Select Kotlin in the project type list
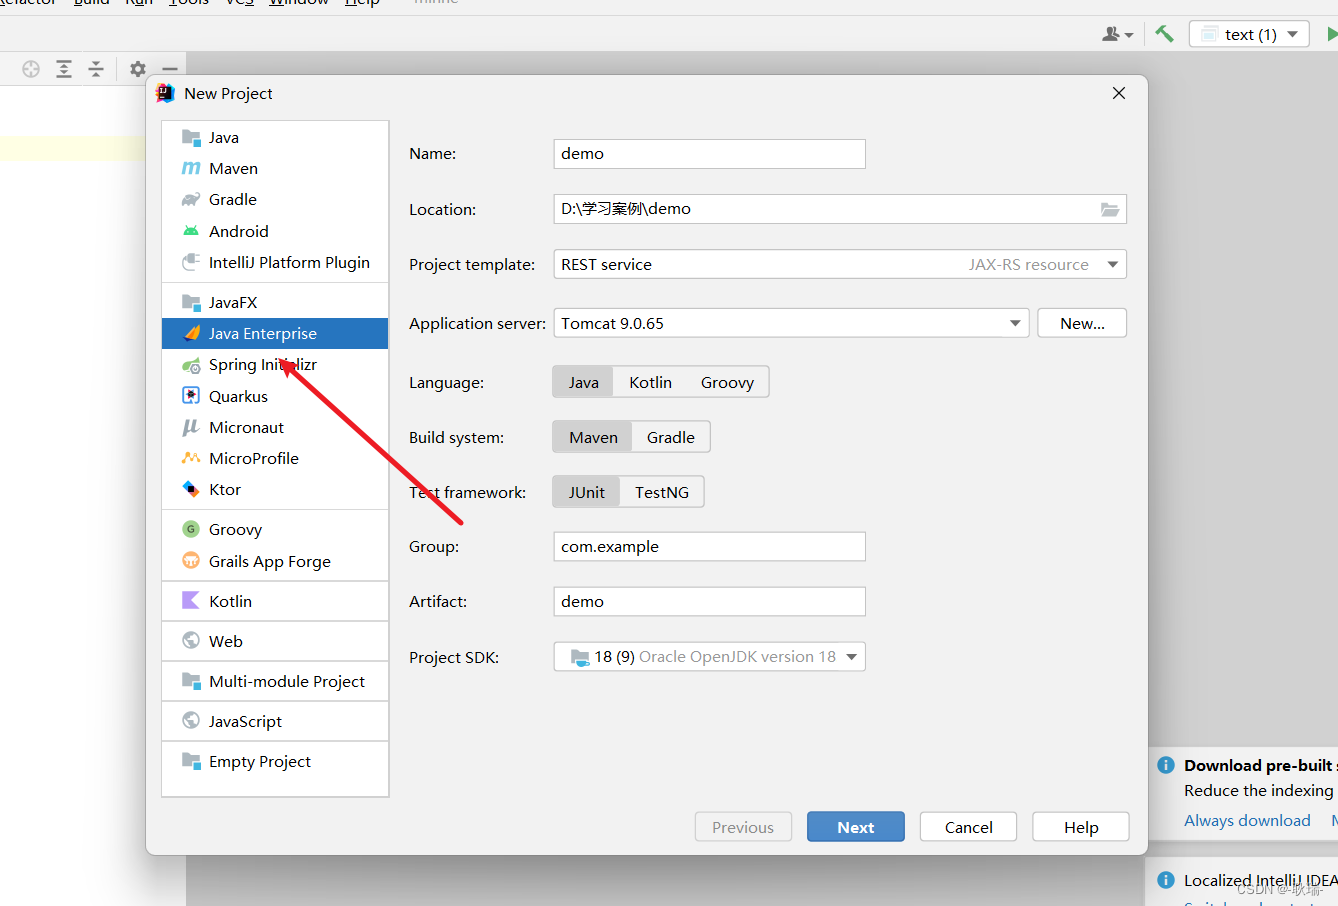 275,601
